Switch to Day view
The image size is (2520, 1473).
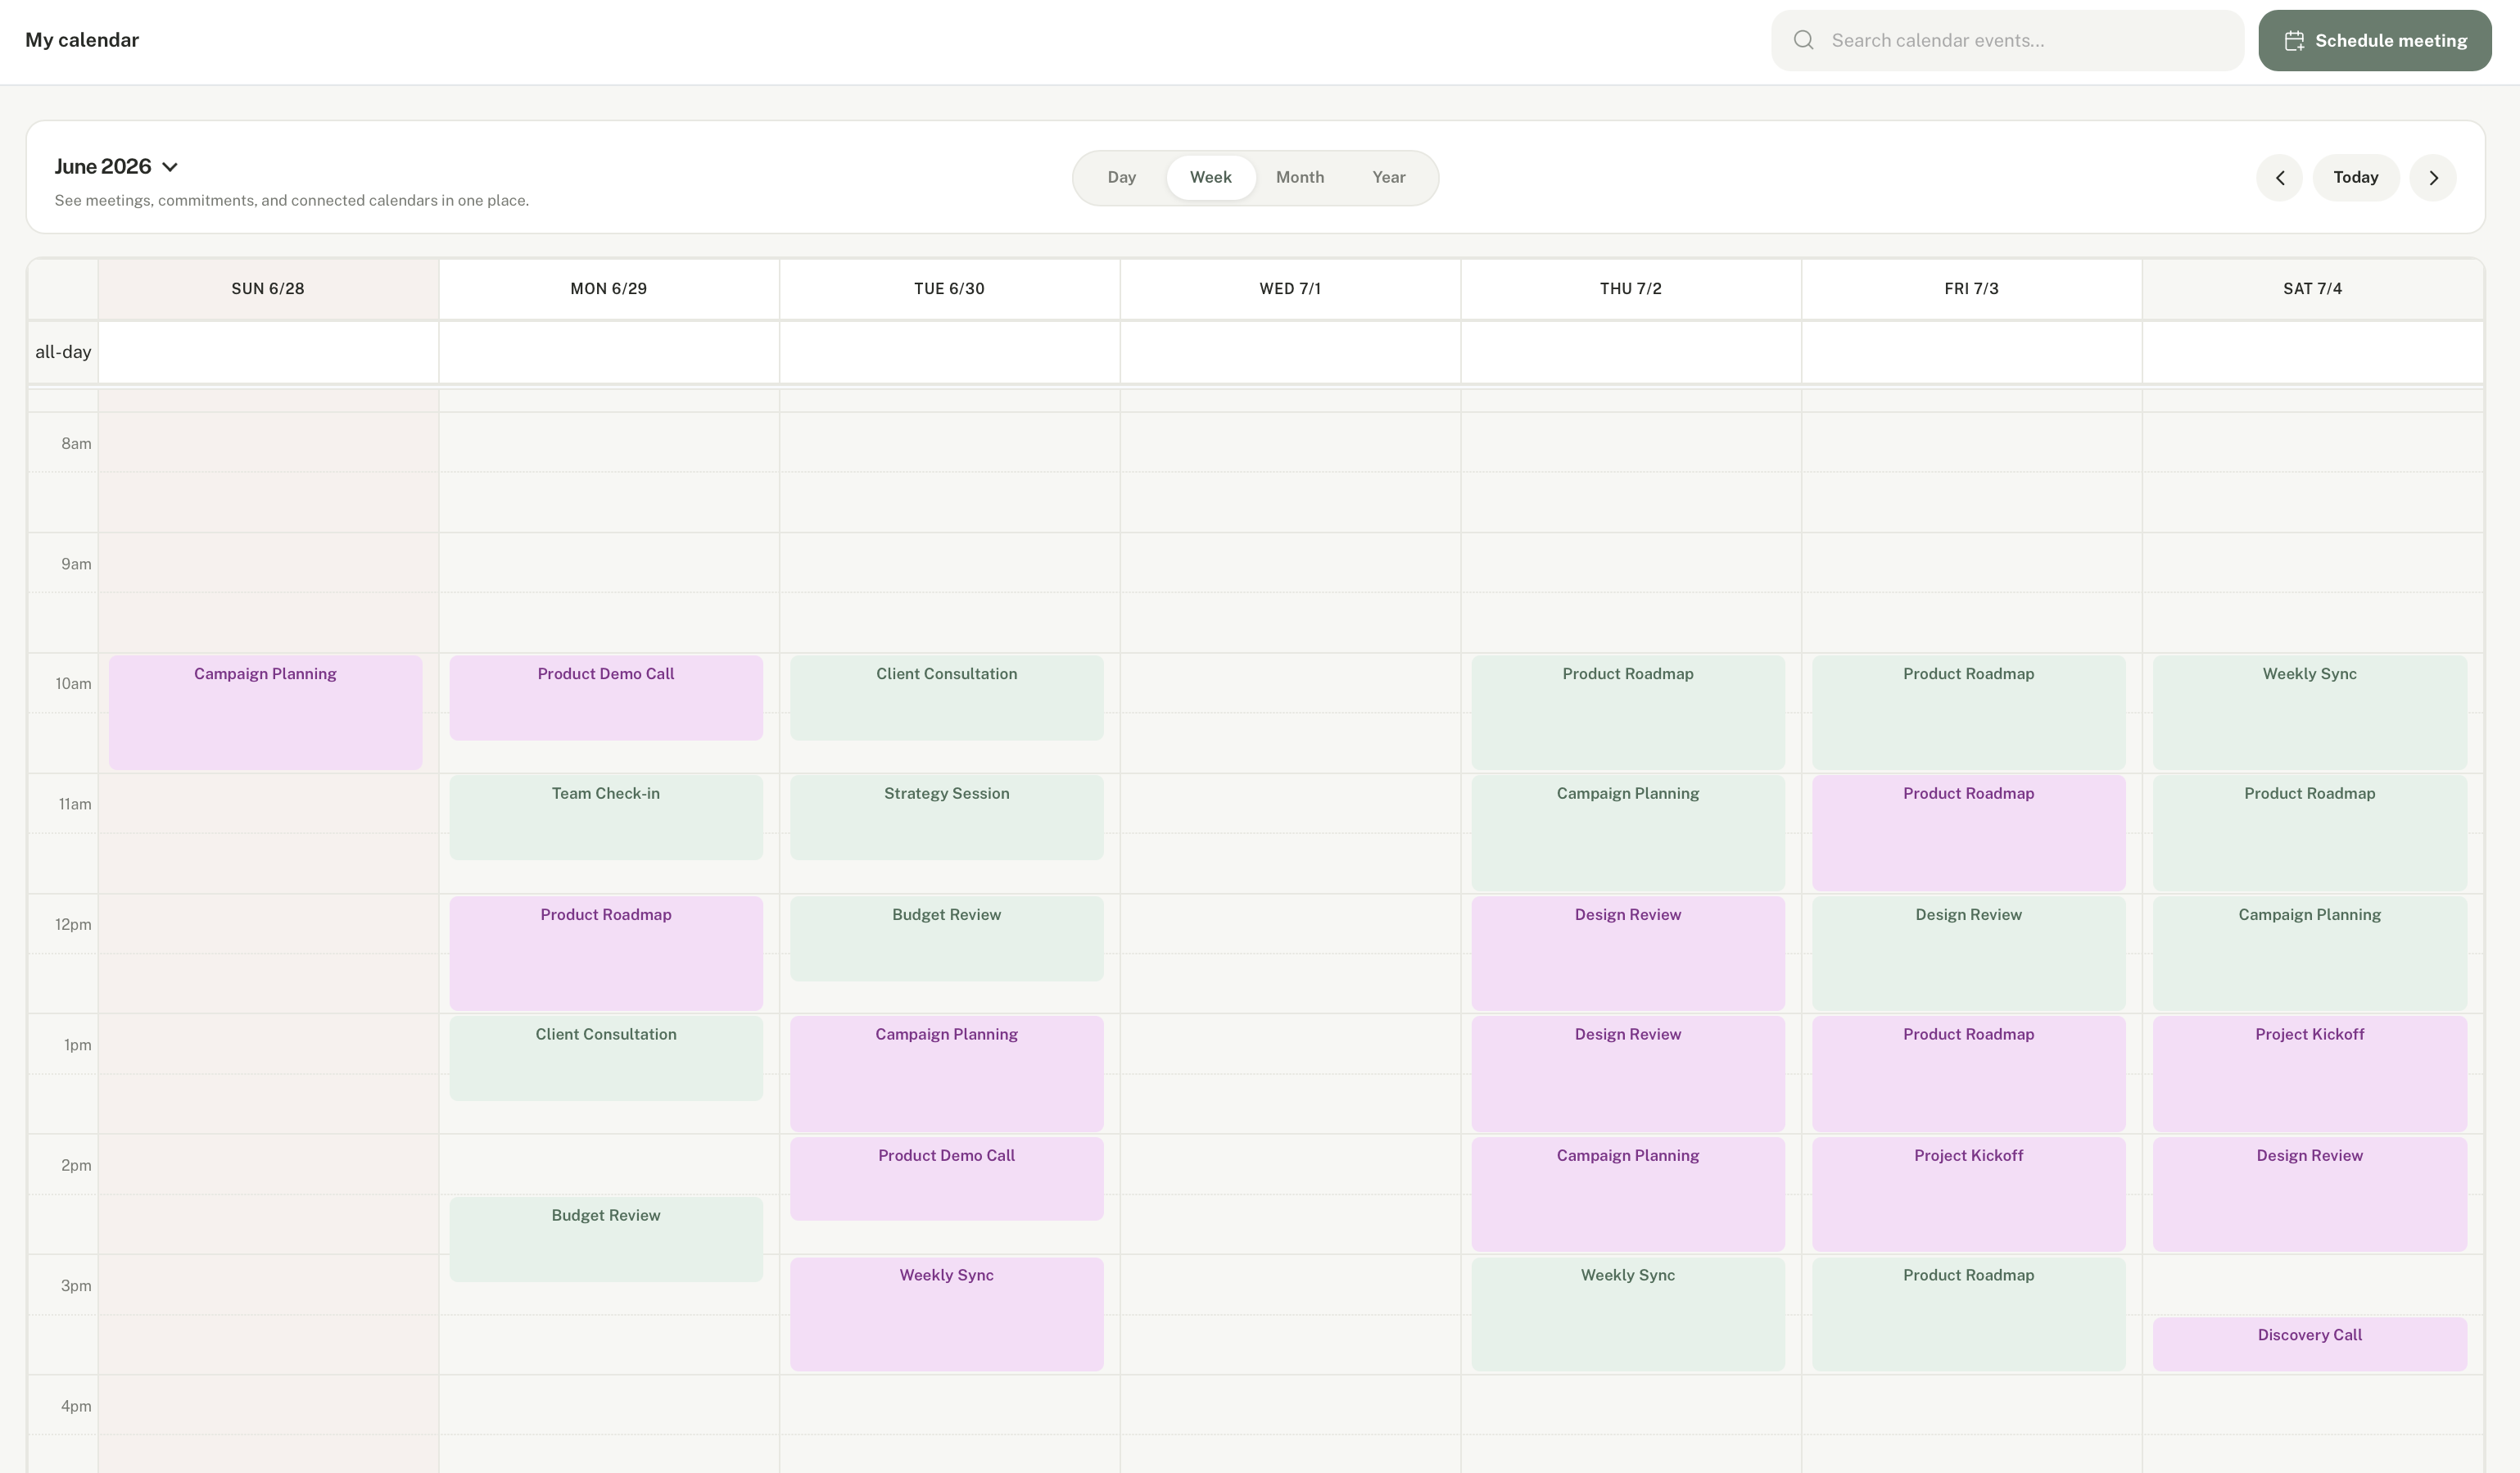(x=1121, y=178)
